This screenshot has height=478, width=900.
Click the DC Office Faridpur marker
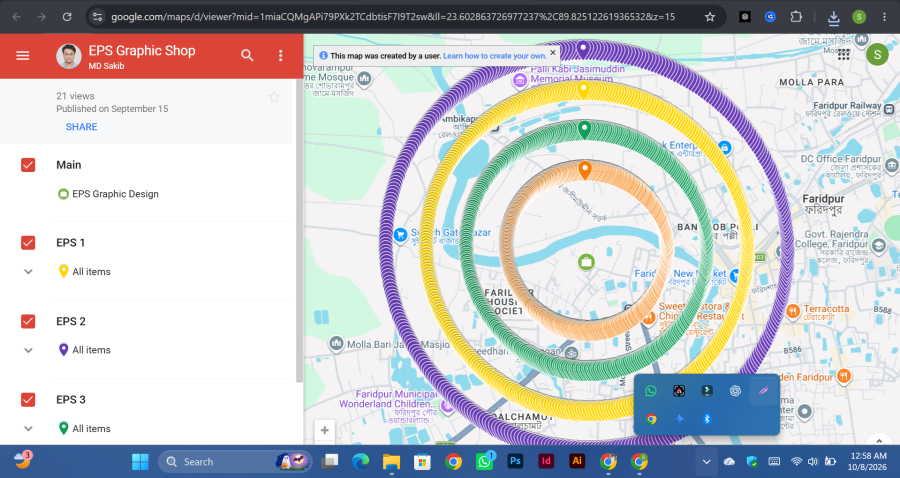click(891, 166)
